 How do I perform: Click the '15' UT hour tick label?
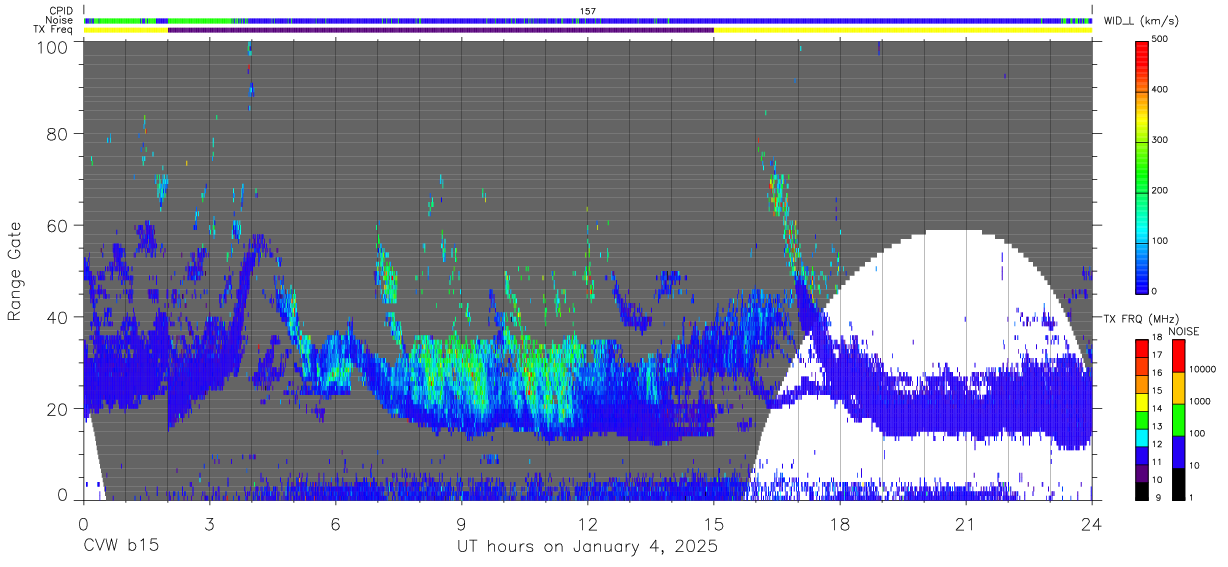click(x=714, y=523)
